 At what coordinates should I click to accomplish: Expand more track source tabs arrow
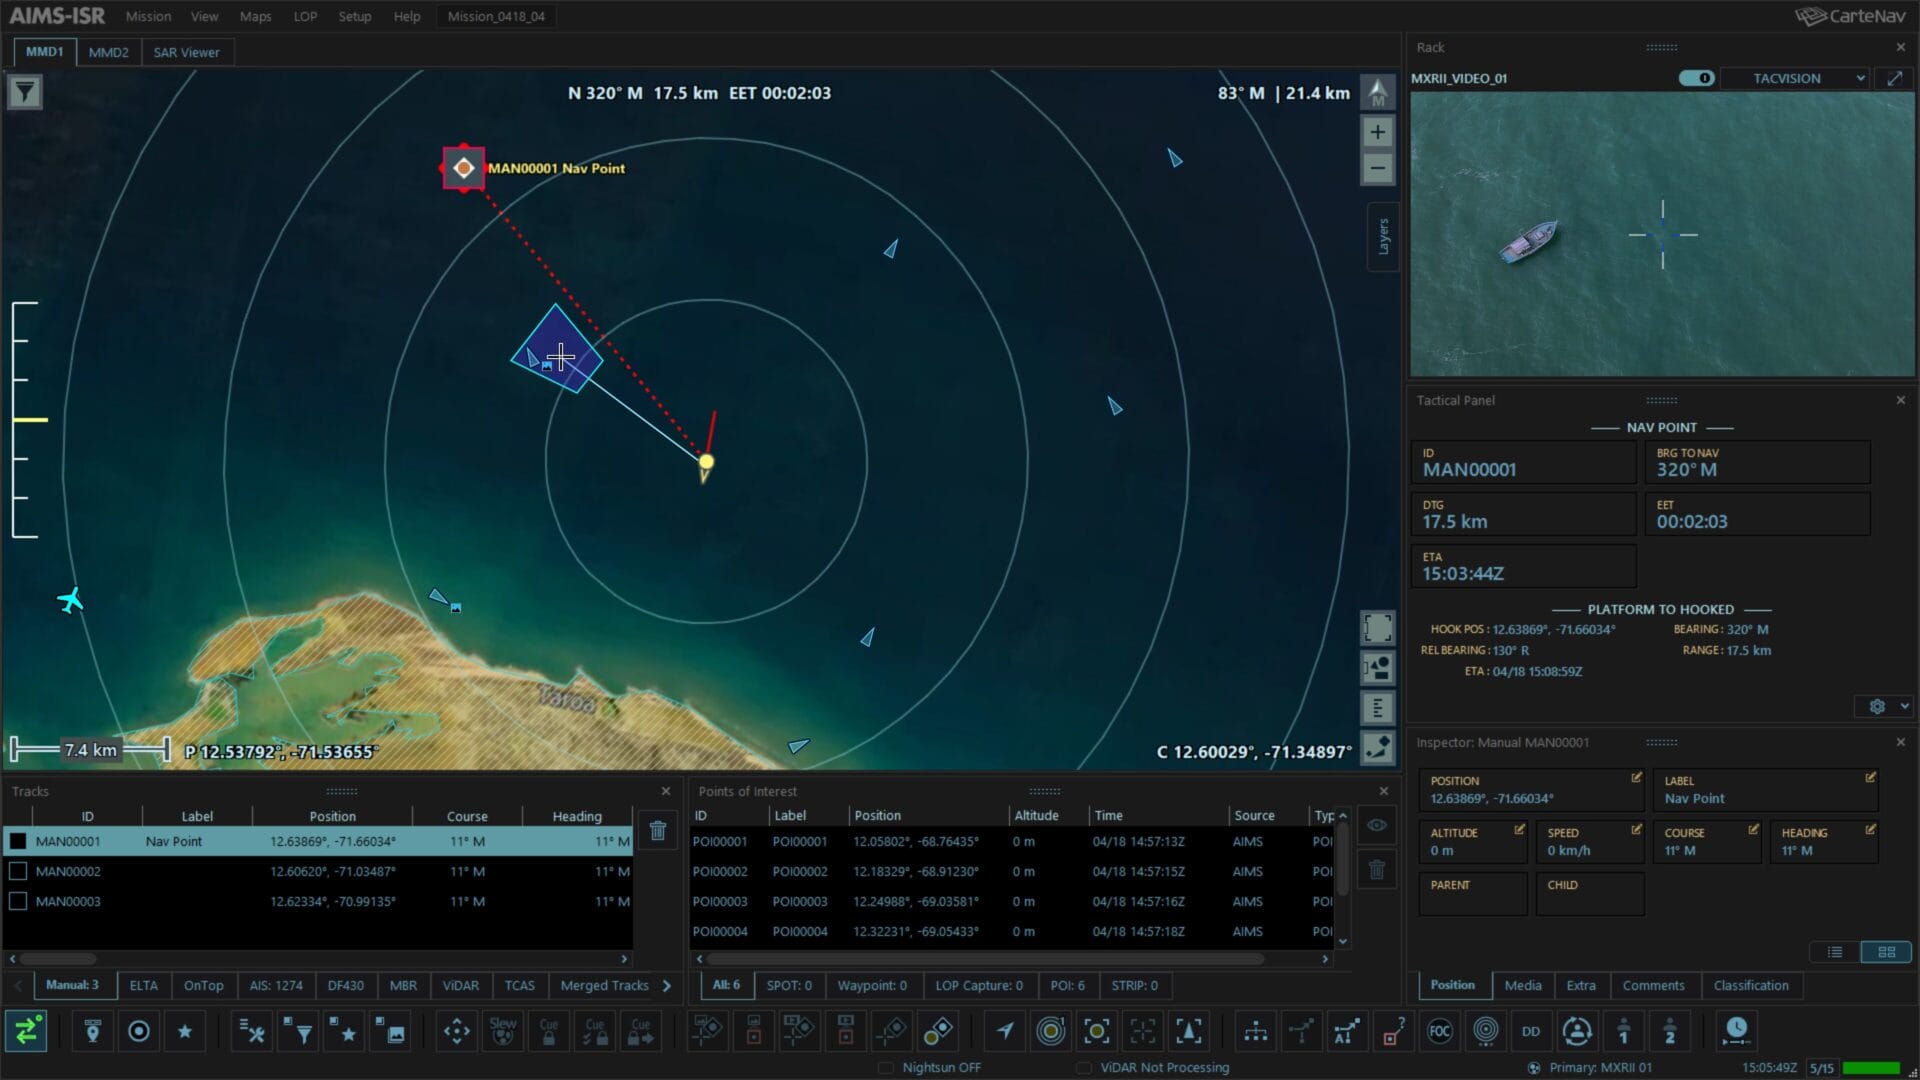(667, 985)
